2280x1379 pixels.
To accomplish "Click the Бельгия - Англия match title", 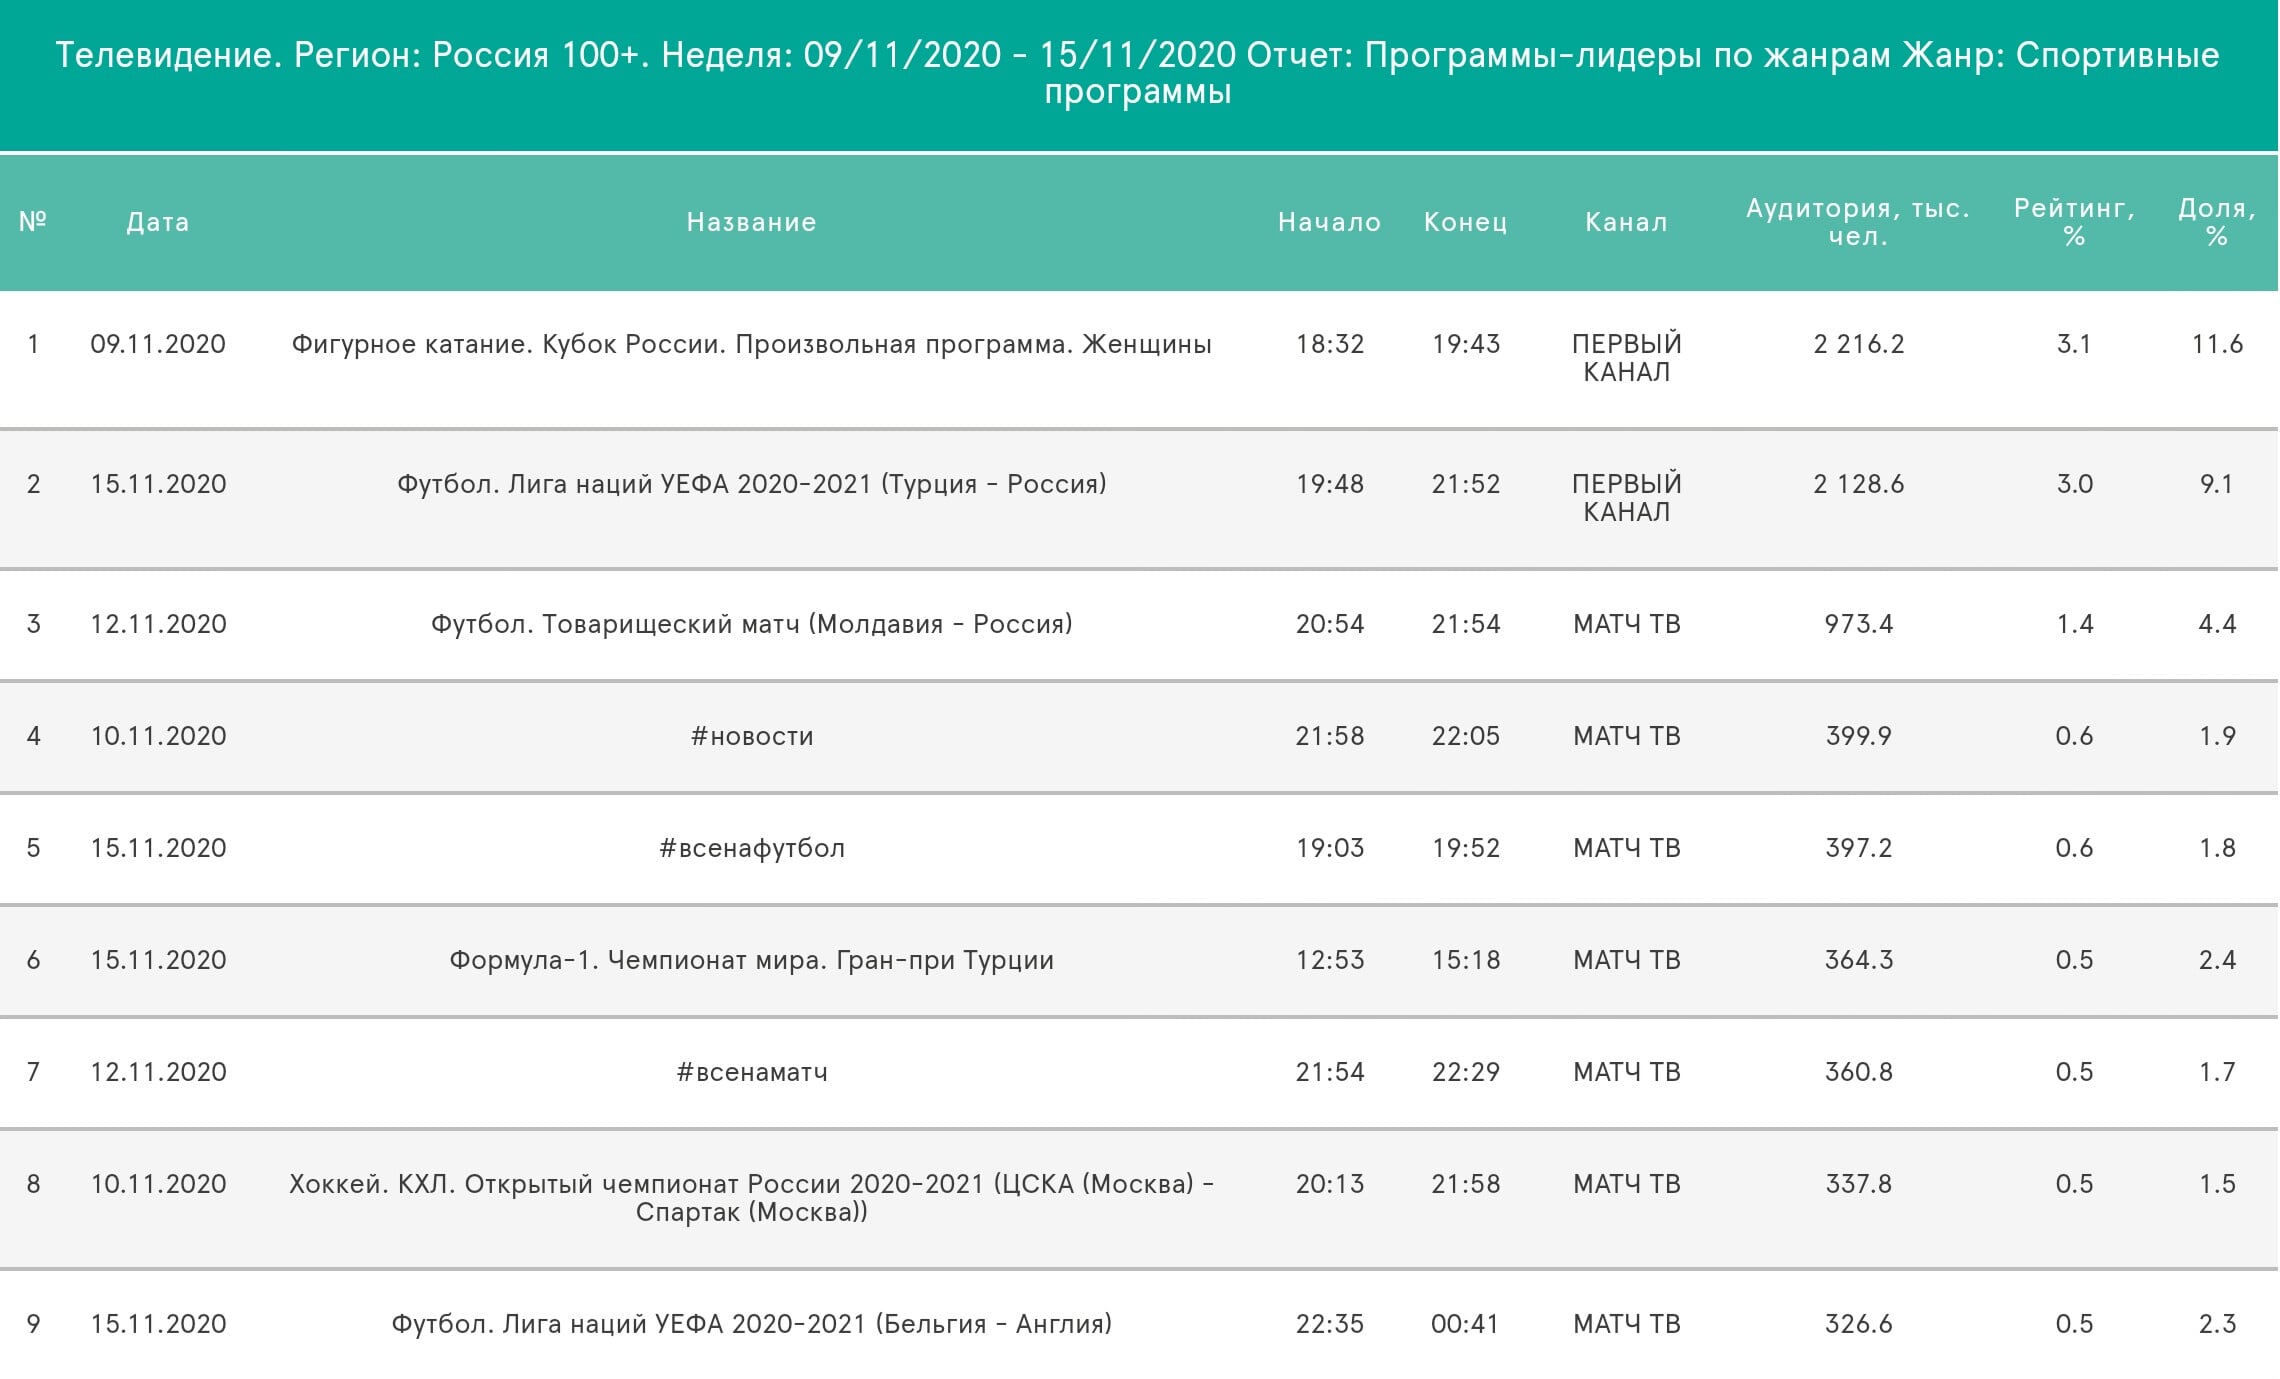I will (x=752, y=1324).
